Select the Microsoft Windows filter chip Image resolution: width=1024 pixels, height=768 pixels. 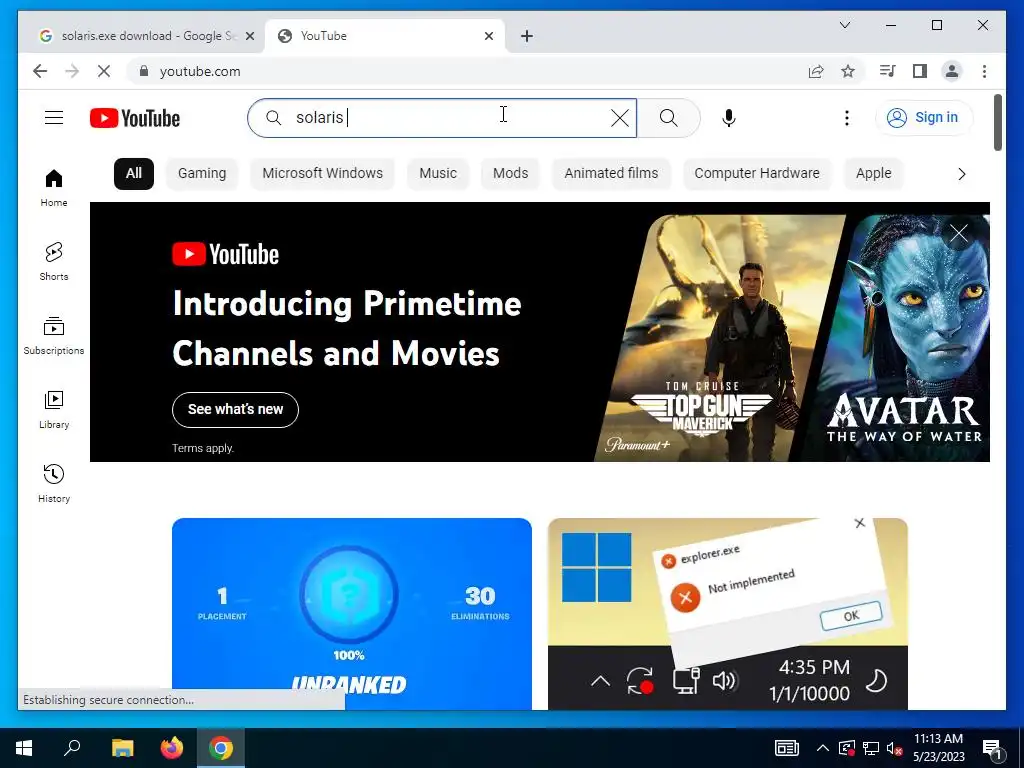[323, 174]
